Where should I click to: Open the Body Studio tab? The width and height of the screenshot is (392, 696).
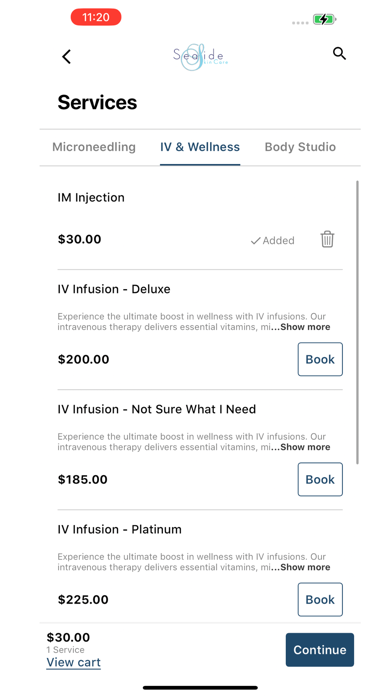click(300, 147)
